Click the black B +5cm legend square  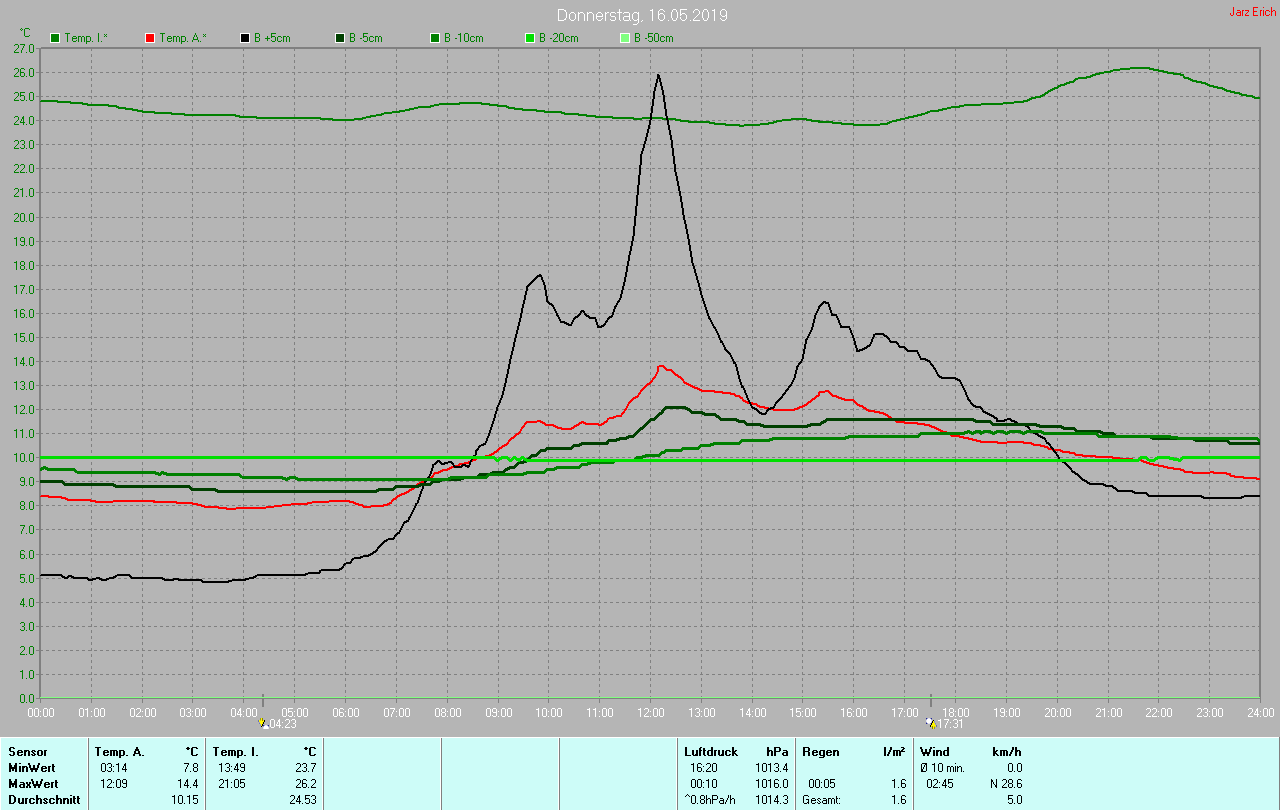point(245,38)
